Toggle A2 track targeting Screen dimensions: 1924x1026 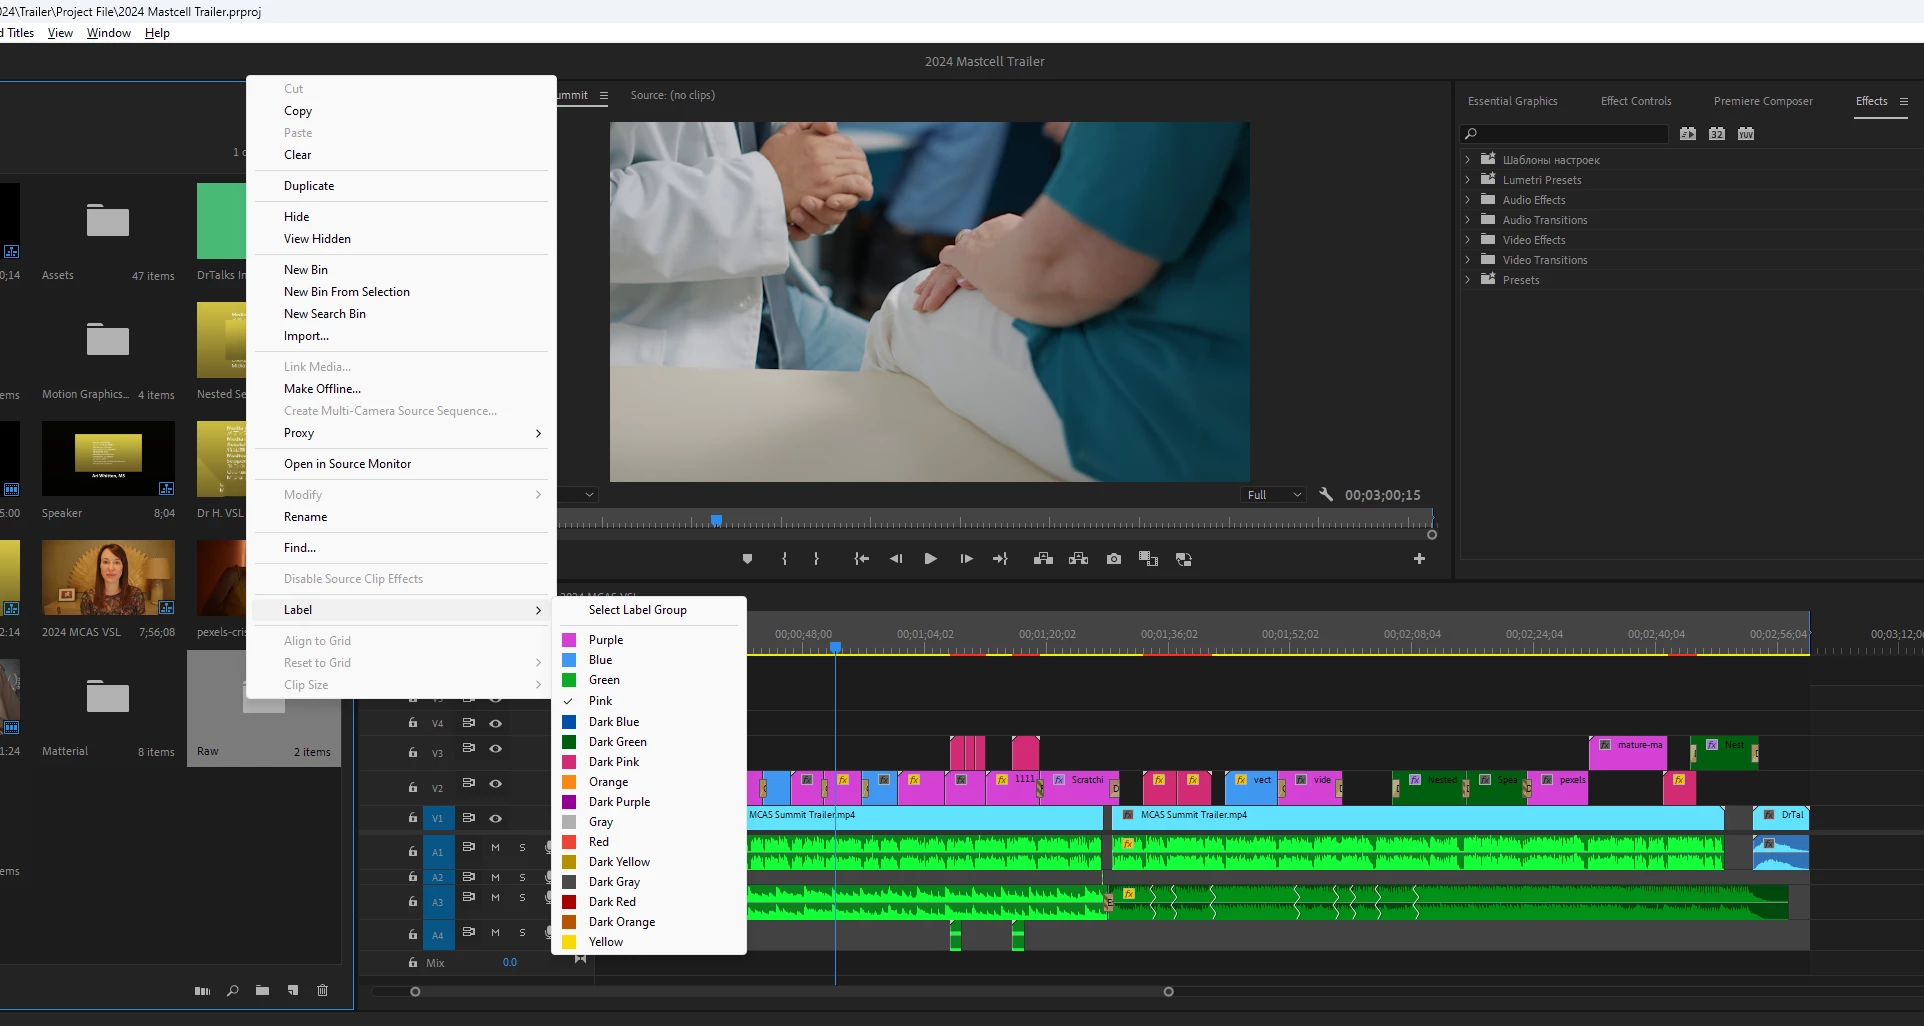pyautogui.click(x=438, y=877)
